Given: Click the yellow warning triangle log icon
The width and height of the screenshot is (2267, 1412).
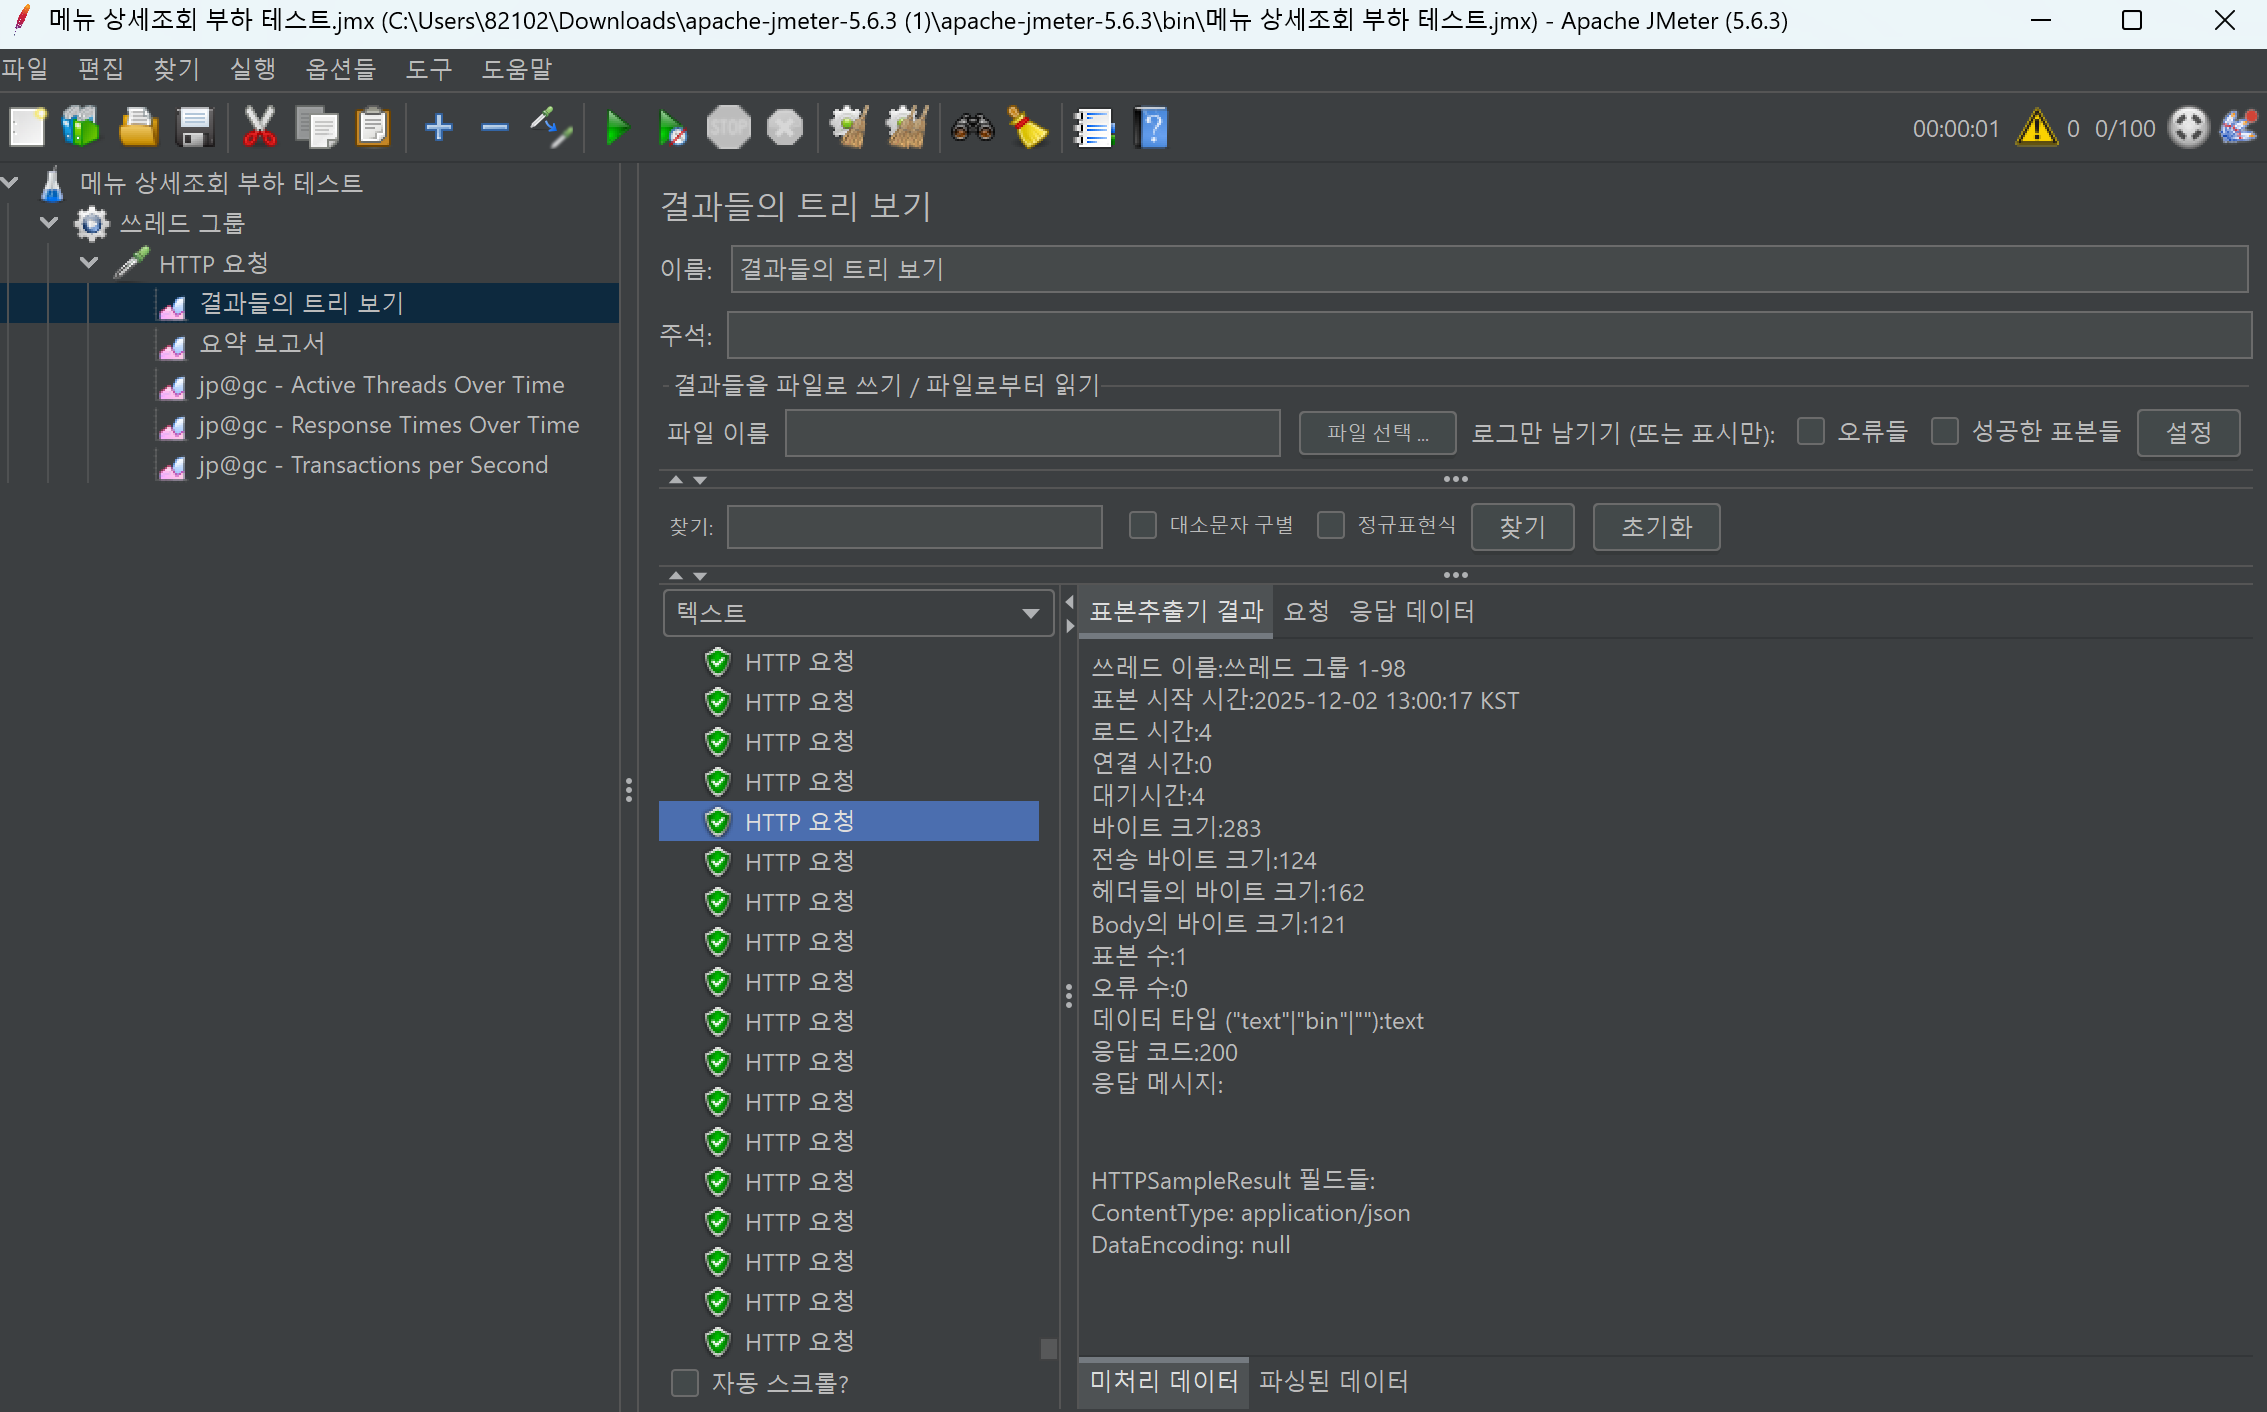Looking at the screenshot, I should 2036,128.
